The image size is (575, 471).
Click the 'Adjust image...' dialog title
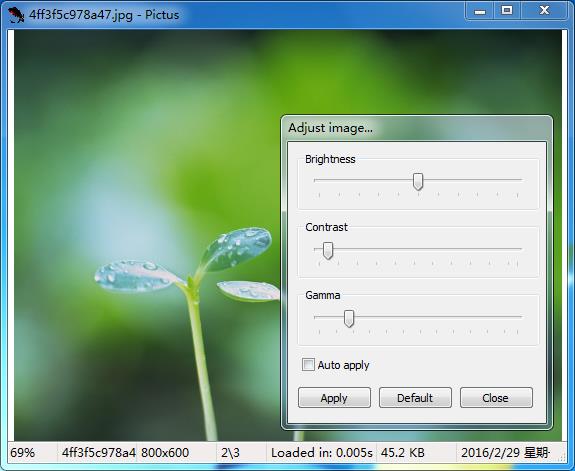[330, 128]
